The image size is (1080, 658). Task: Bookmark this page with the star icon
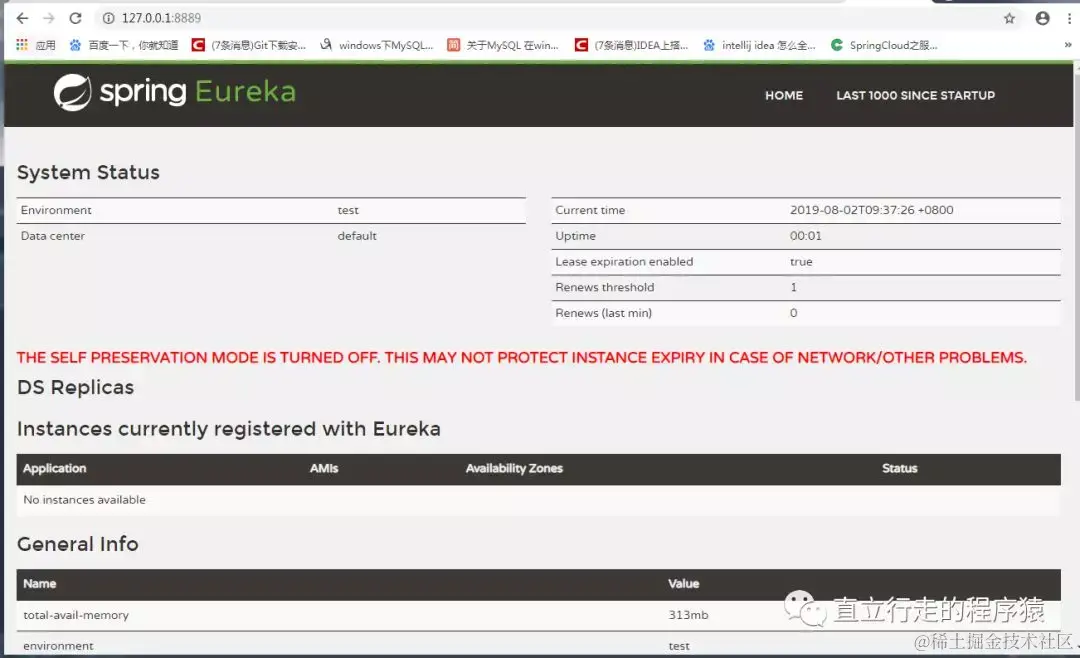coord(1009,19)
